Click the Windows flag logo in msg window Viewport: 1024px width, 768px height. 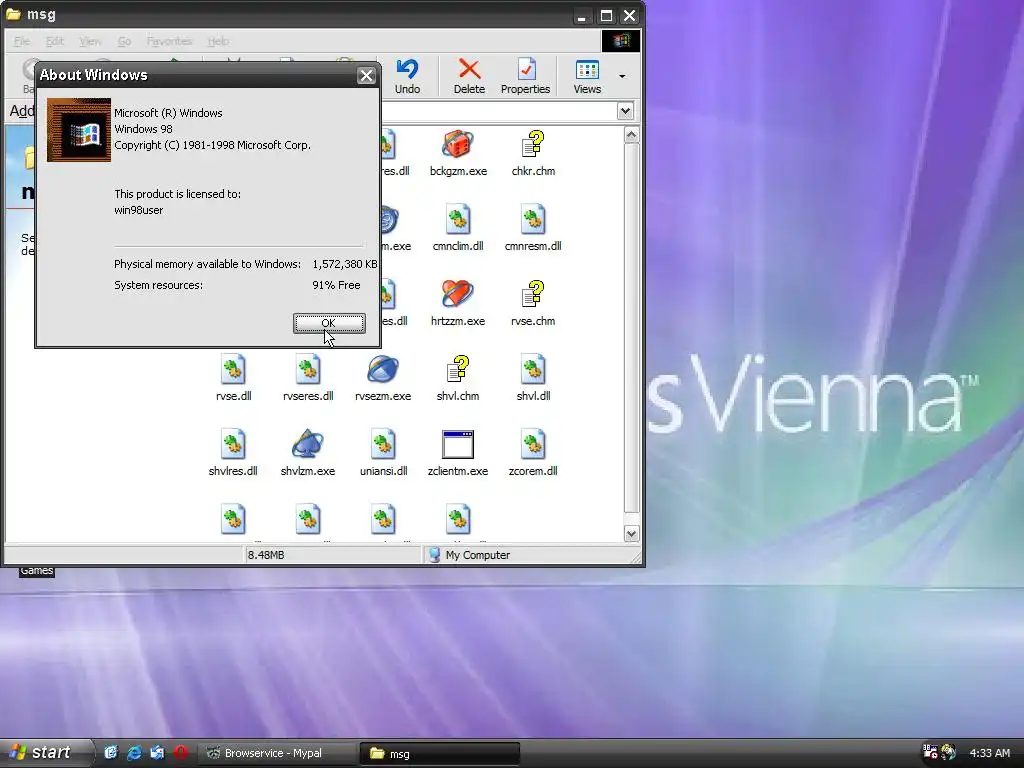pos(620,40)
